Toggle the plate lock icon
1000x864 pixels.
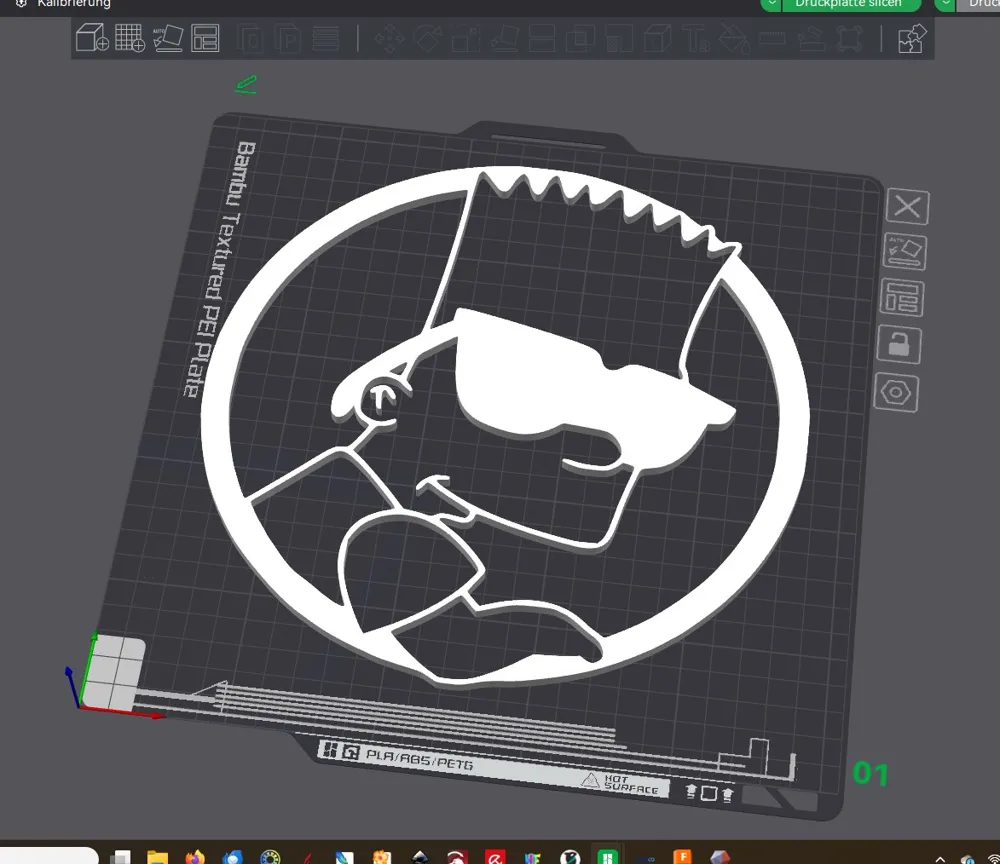(899, 344)
